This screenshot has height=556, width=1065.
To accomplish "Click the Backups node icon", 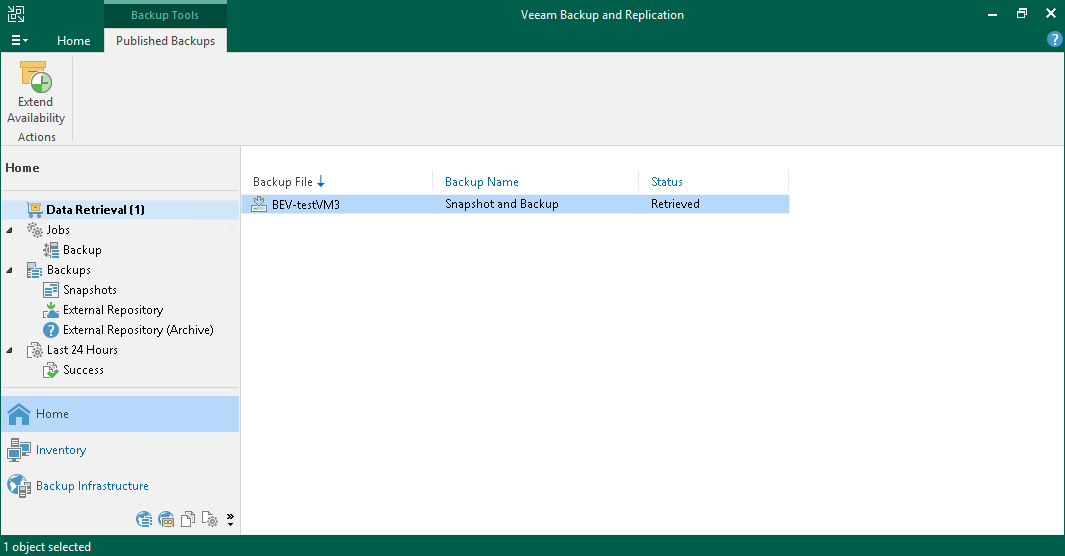I will pyautogui.click(x=35, y=270).
